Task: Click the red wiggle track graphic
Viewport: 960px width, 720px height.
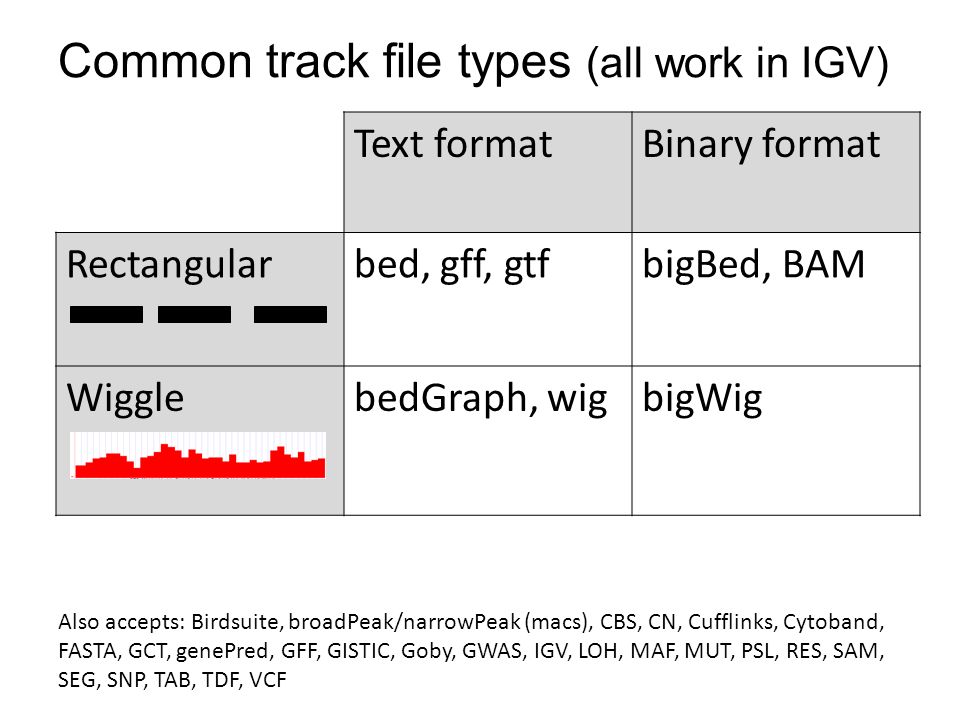Action: pyautogui.click(x=198, y=456)
